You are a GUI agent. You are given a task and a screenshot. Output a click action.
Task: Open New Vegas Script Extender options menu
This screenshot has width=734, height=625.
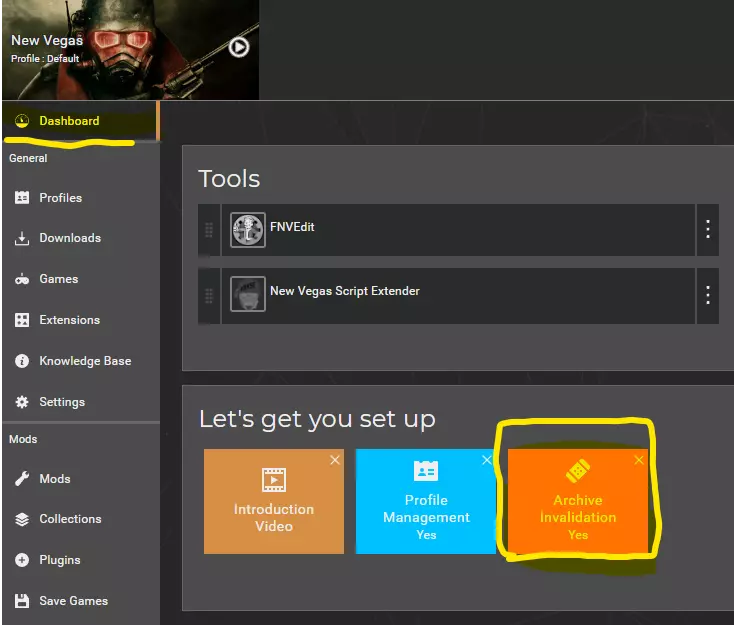[708, 295]
